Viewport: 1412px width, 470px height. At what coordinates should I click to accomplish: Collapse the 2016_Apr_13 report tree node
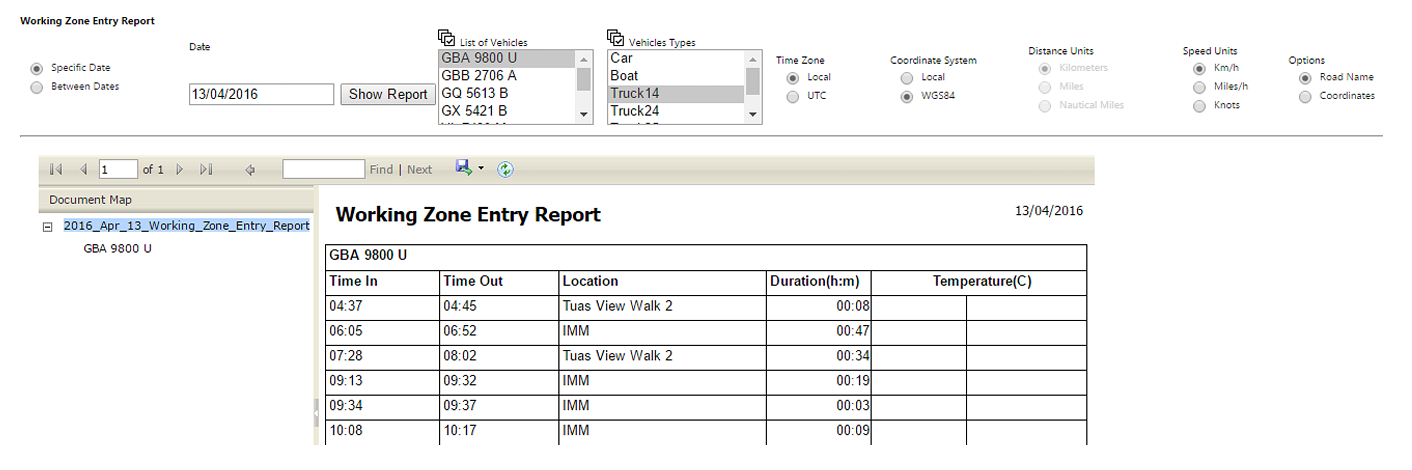[47, 227]
